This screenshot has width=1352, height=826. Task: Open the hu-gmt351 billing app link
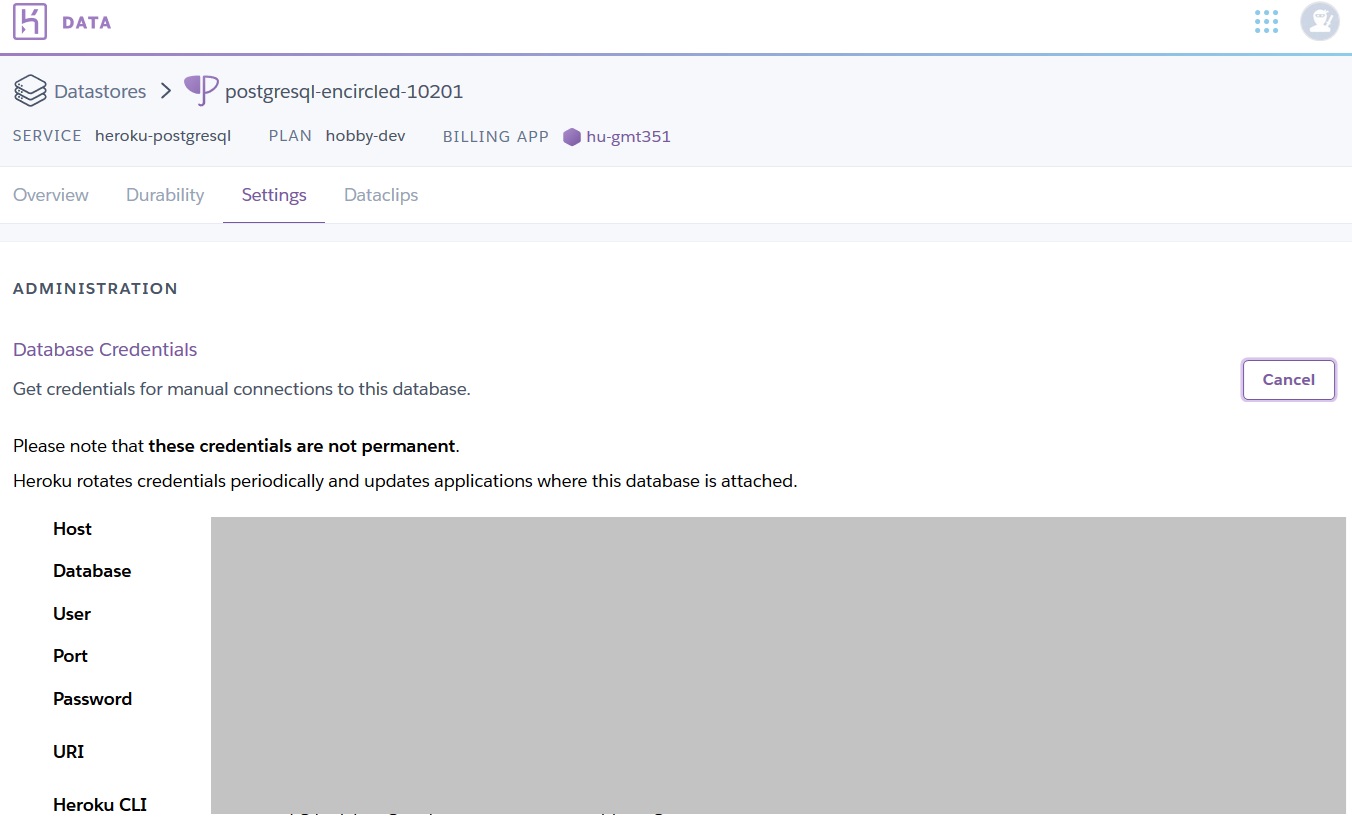coord(628,137)
